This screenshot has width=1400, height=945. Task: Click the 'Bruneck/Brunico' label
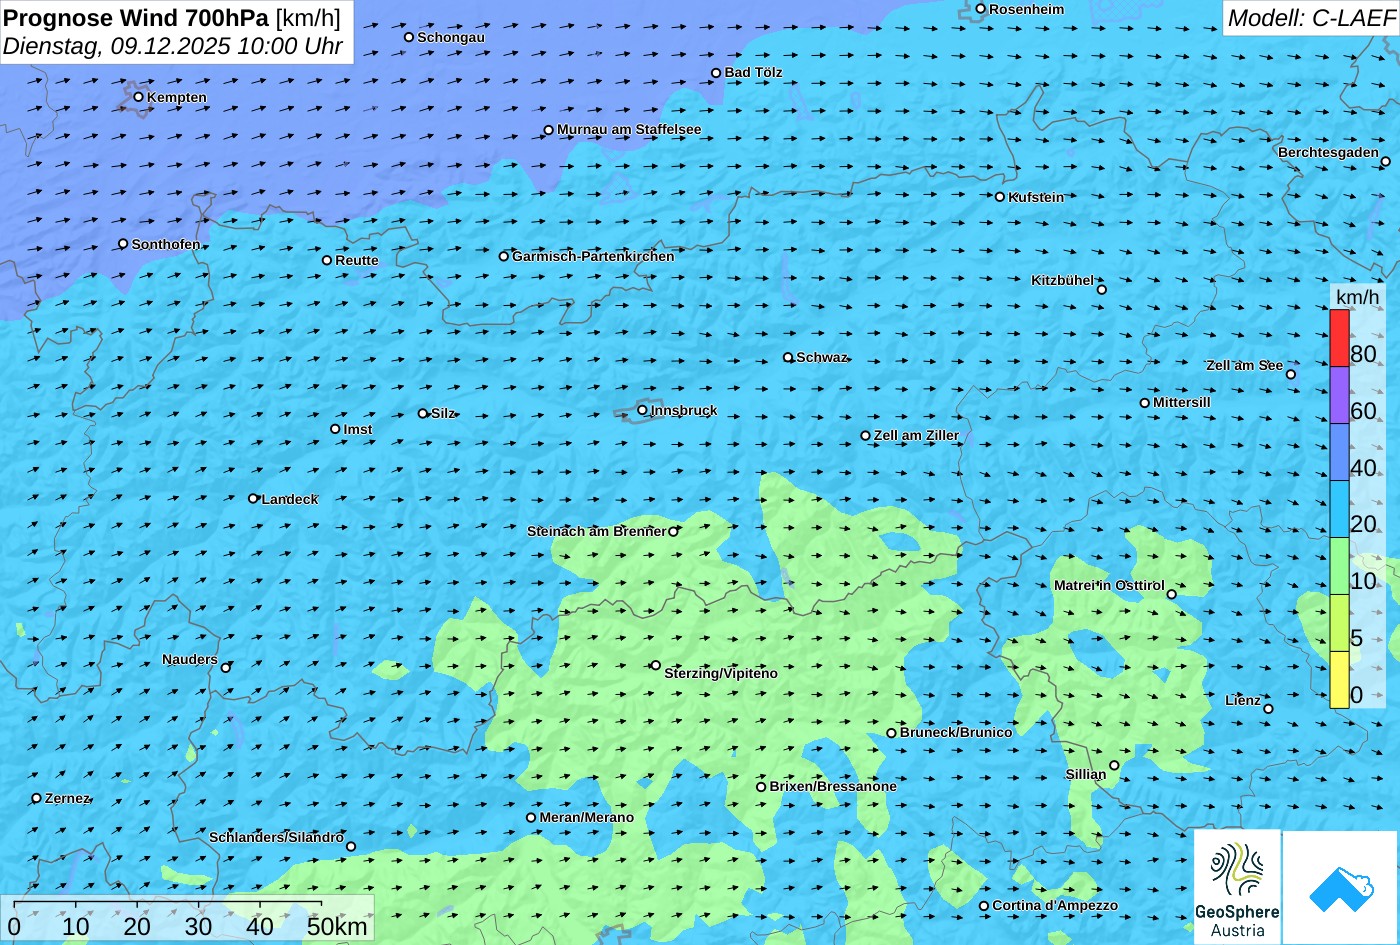coord(956,732)
